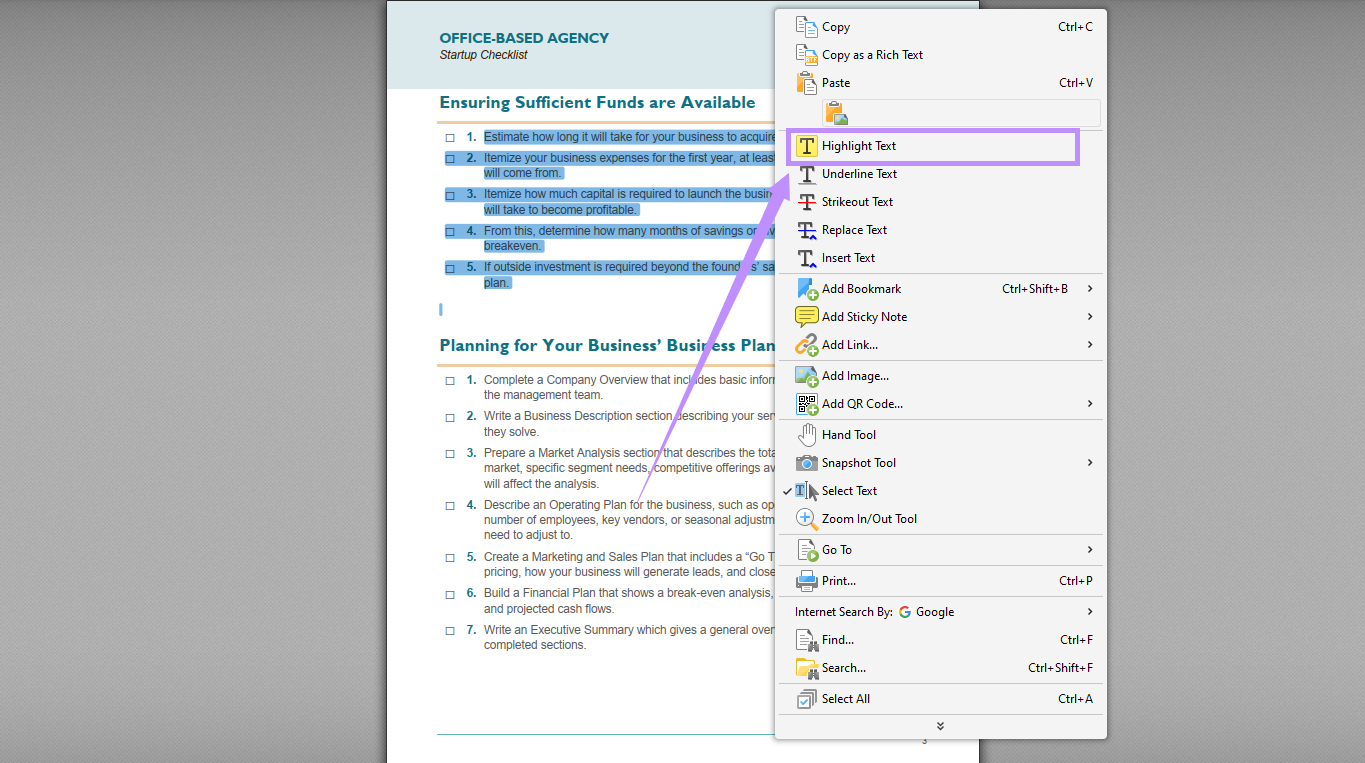
Task: Select the Highlight Text tool
Action: tap(862, 145)
